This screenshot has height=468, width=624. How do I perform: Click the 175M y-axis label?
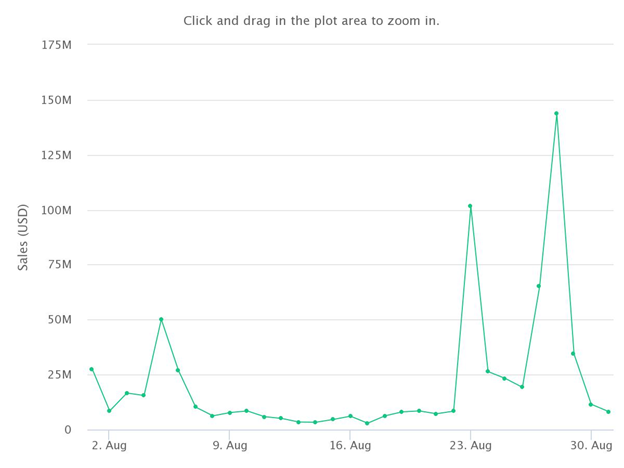(57, 45)
